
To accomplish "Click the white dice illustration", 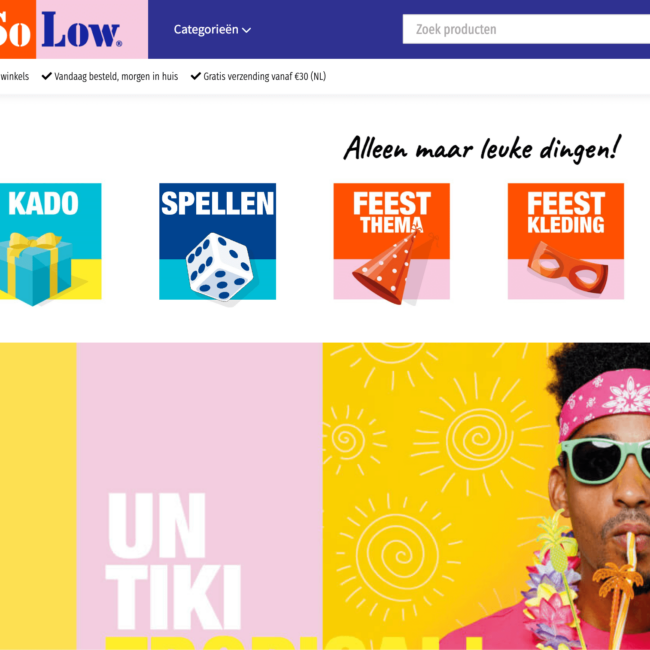I will pyautogui.click(x=218, y=267).
